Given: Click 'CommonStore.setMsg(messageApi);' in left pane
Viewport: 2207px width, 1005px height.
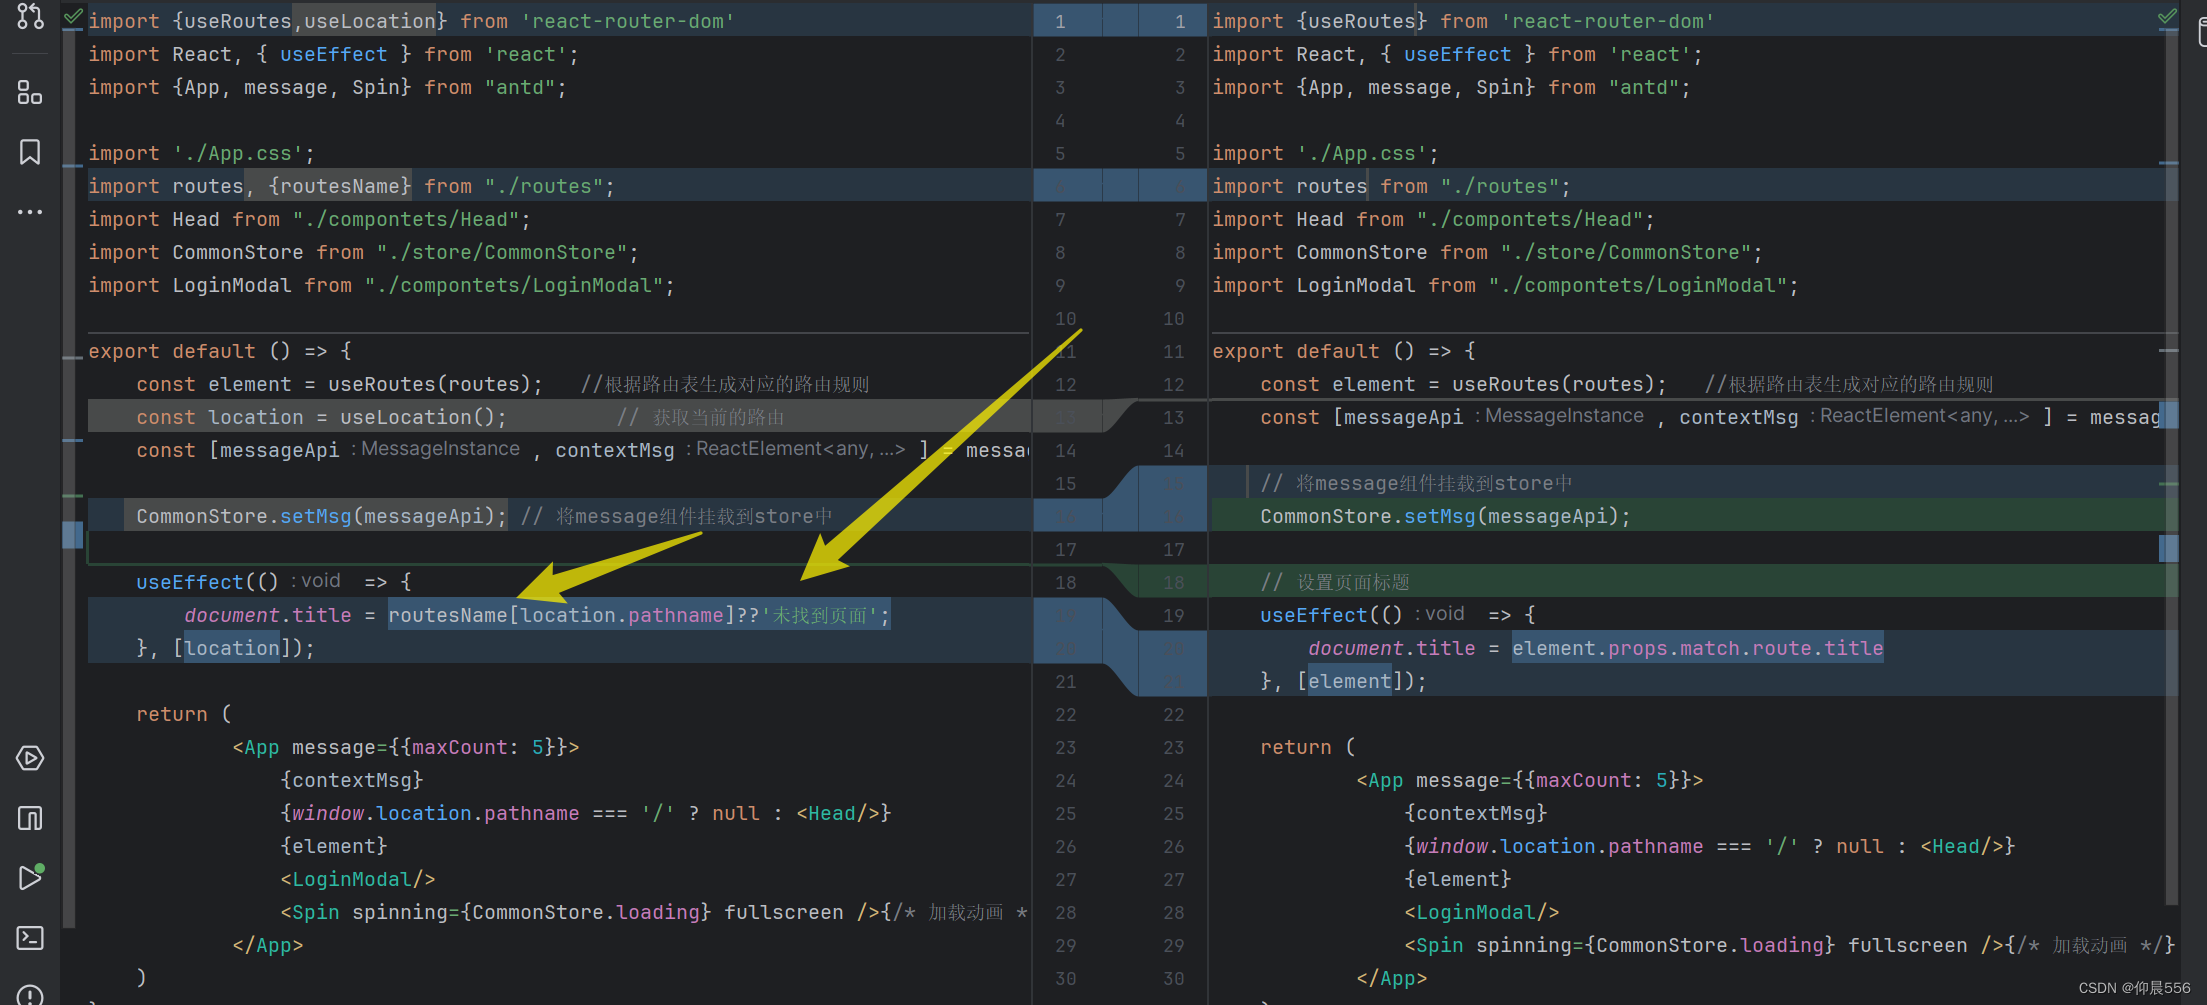Looking at the screenshot, I should pyautogui.click(x=322, y=516).
